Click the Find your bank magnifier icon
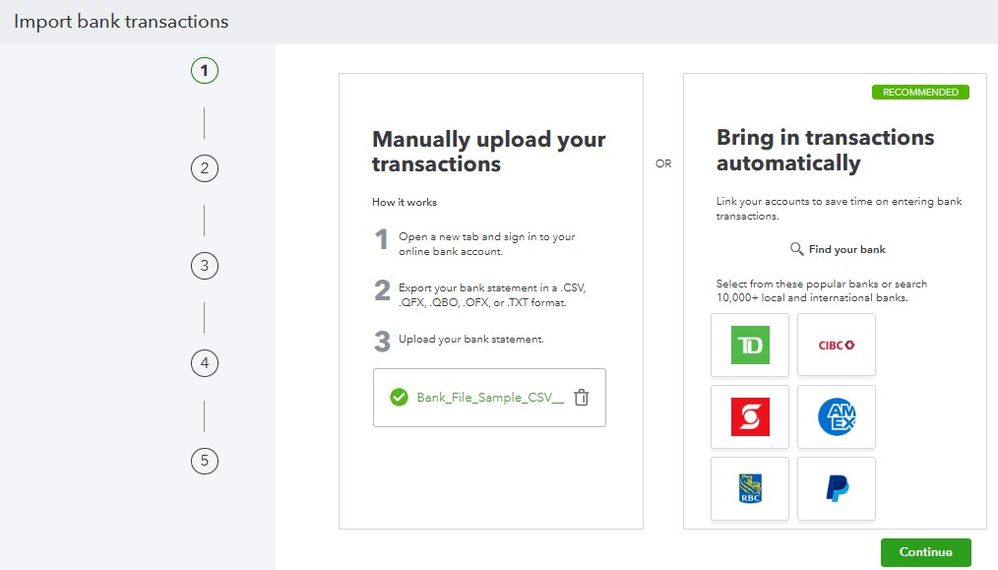This screenshot has width=998, height=570. (797, 249)
